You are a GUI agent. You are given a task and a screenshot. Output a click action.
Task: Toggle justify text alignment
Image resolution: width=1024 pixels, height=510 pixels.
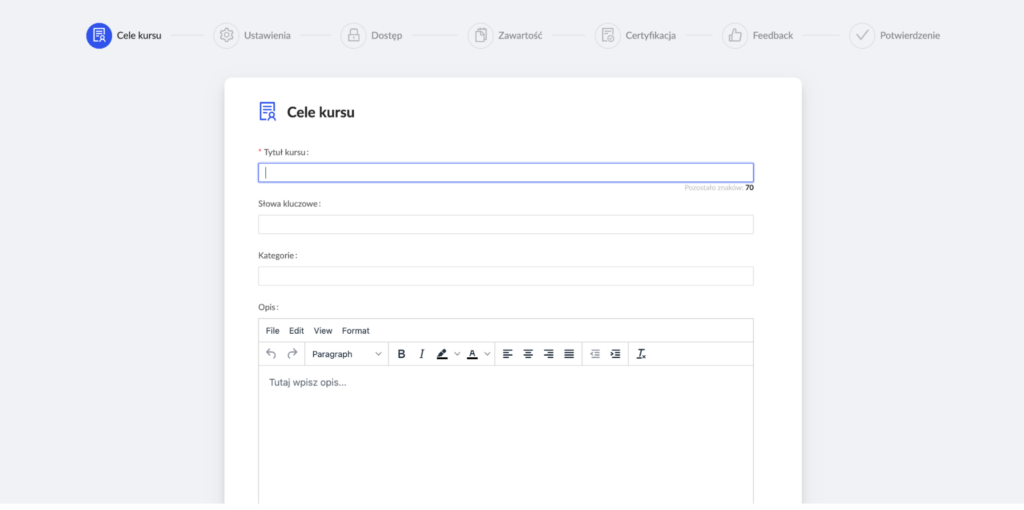569,354
